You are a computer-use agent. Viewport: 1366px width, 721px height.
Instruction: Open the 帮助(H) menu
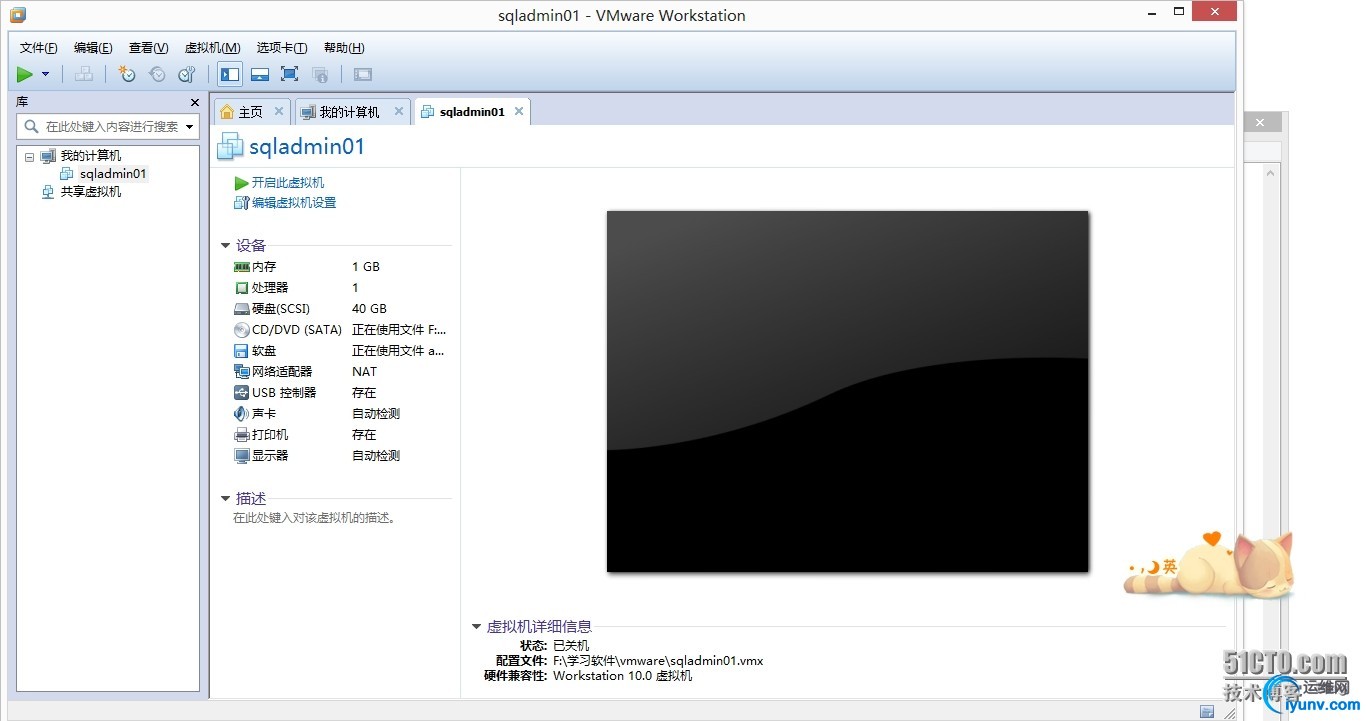(344, 48)
